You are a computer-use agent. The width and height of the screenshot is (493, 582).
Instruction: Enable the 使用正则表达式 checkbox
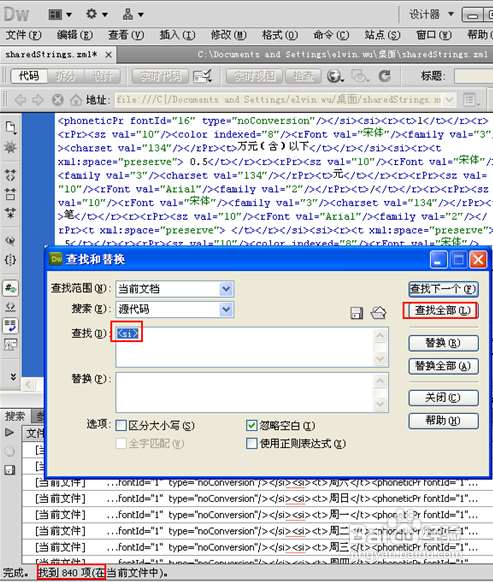pyautogui.click(x=251, y=443)
